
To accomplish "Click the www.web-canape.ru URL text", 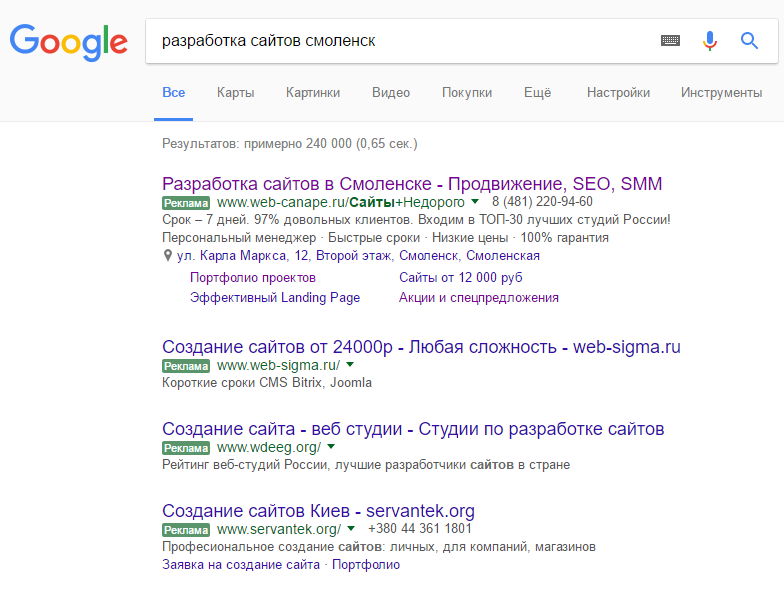I will pyautogui.click(x=340, y=202).
